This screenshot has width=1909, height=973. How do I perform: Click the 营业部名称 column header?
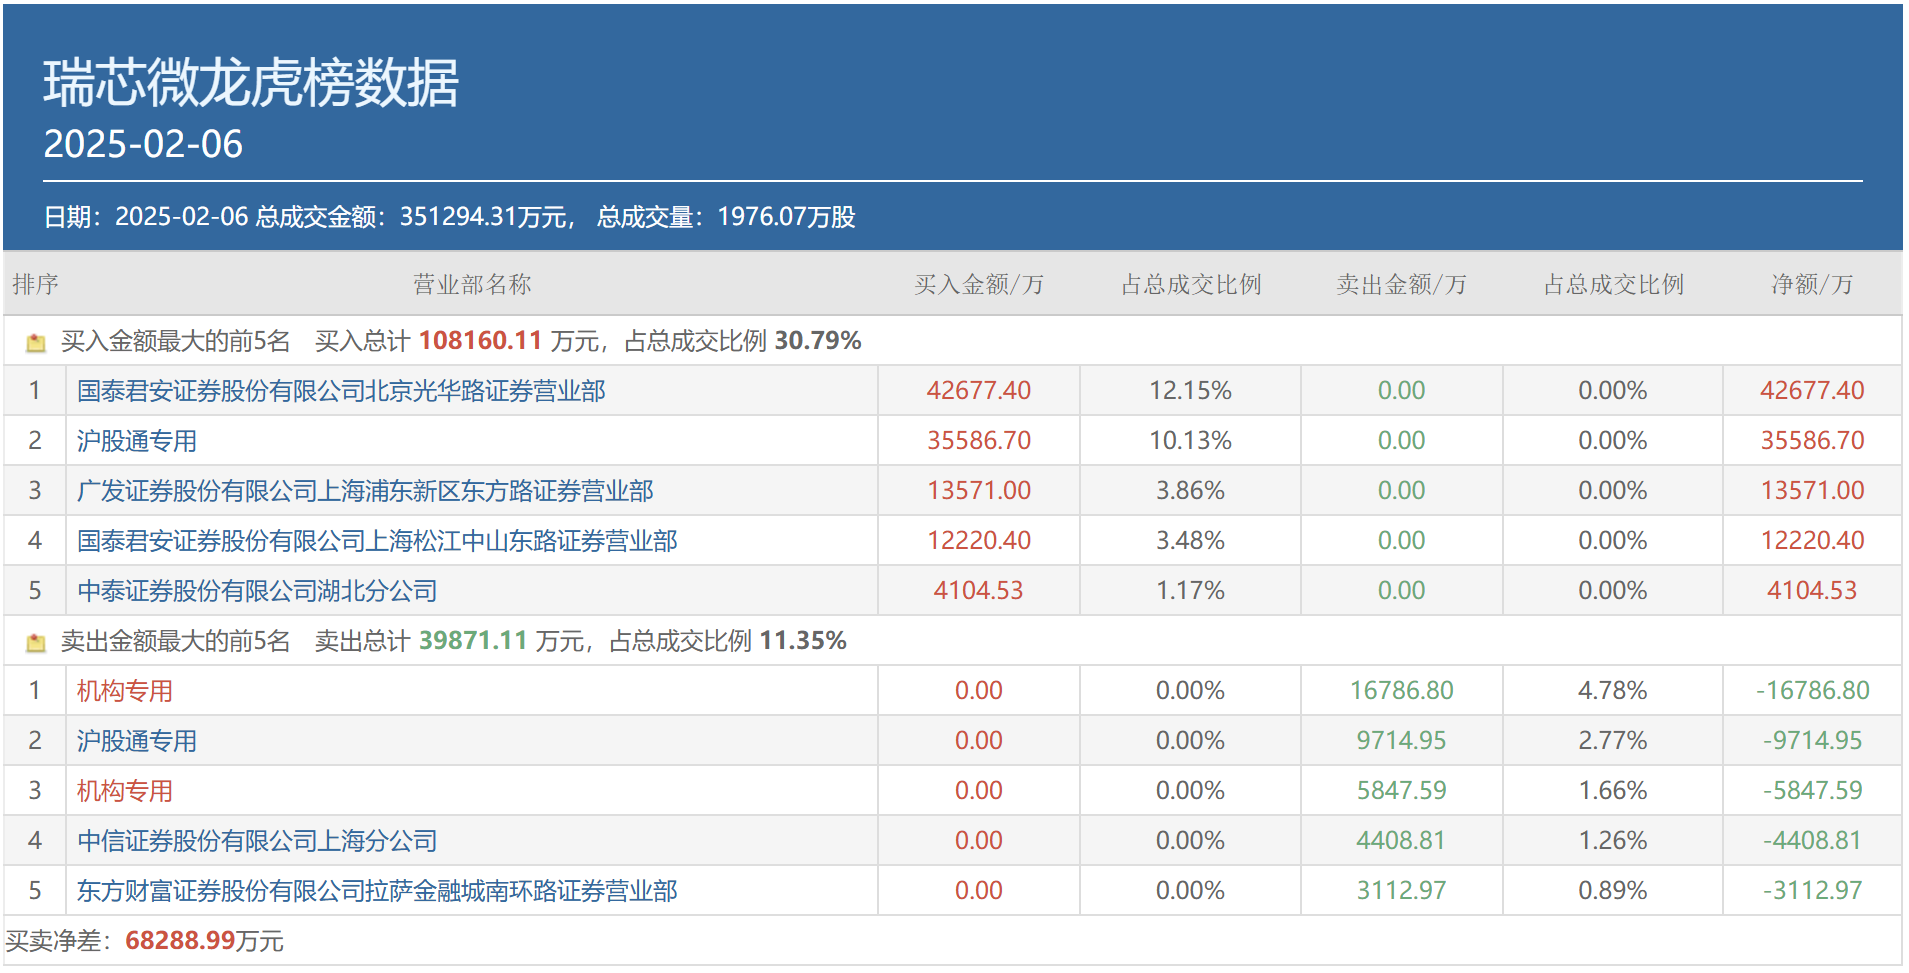click(x=472, y=285)
